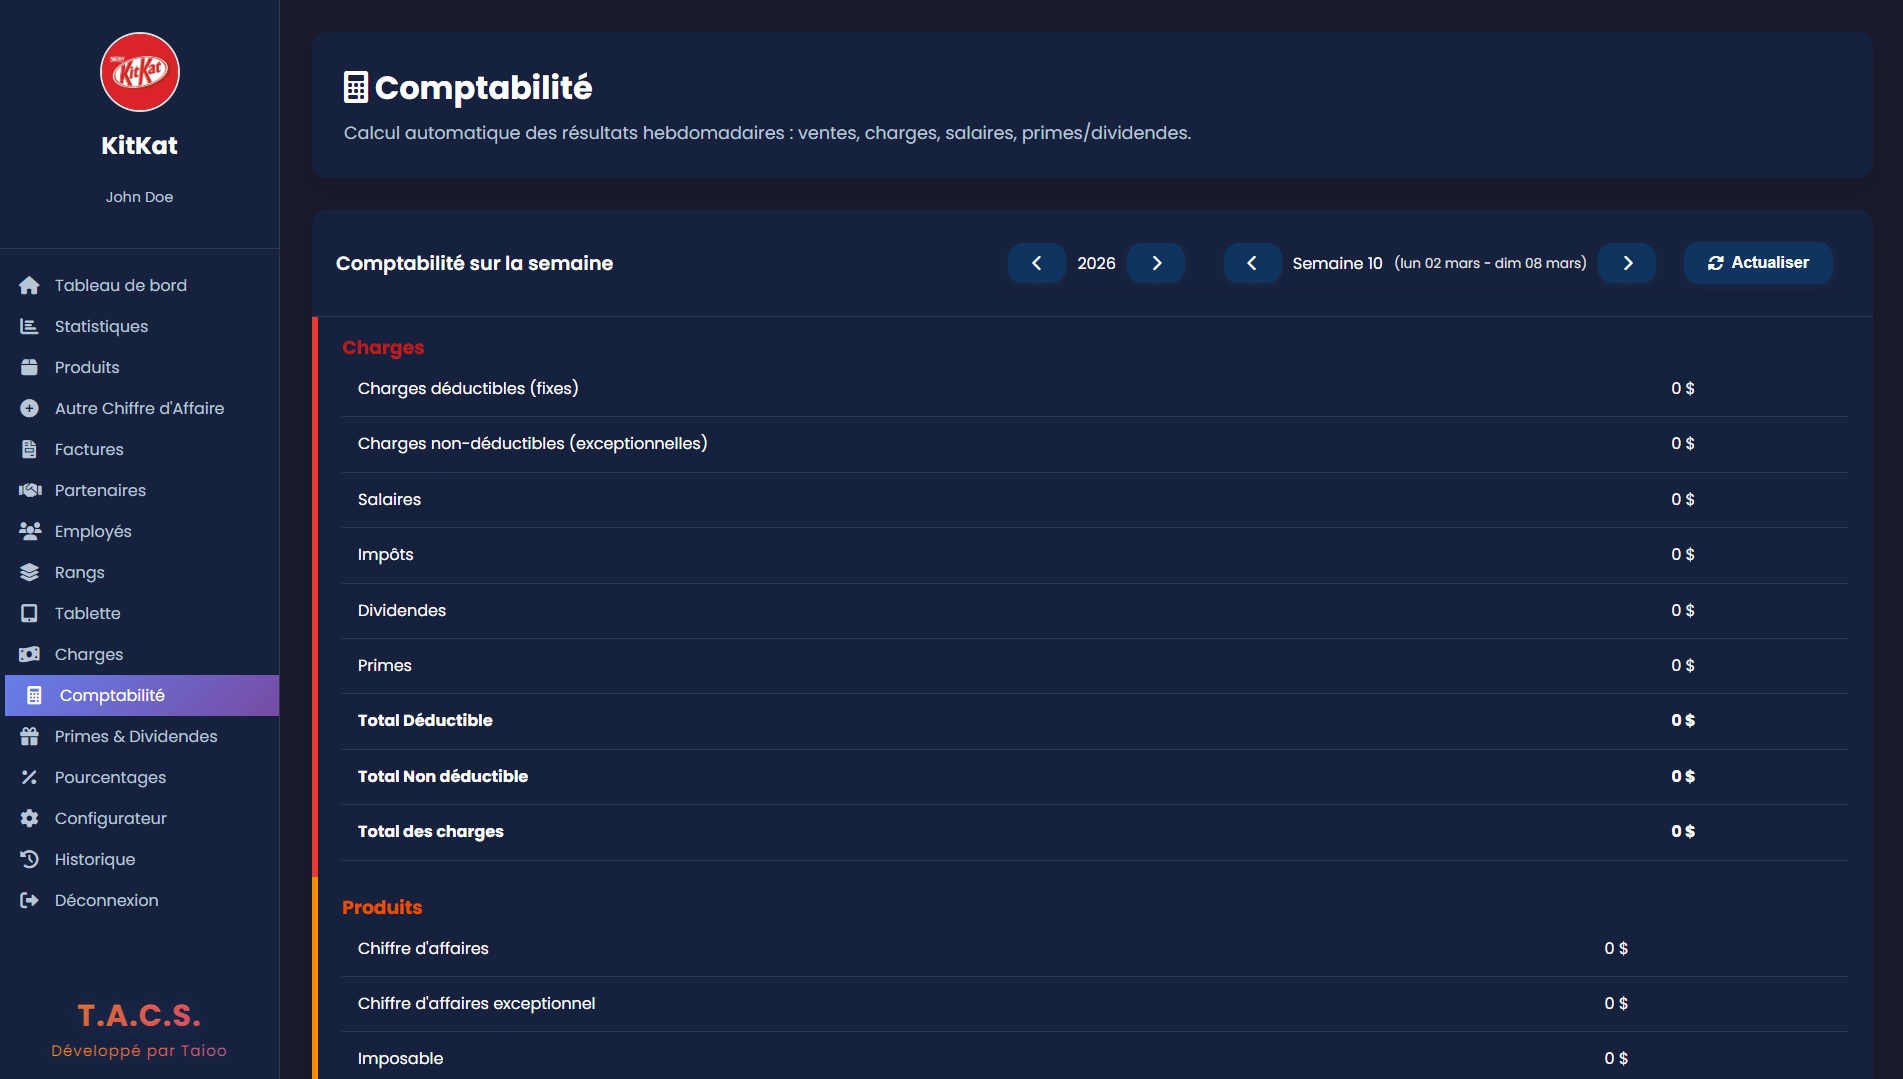Click the Primes & Dividendes gift icon
Image resolution: width=1903 pixels, height=1079 pixels.
(29, 737)
